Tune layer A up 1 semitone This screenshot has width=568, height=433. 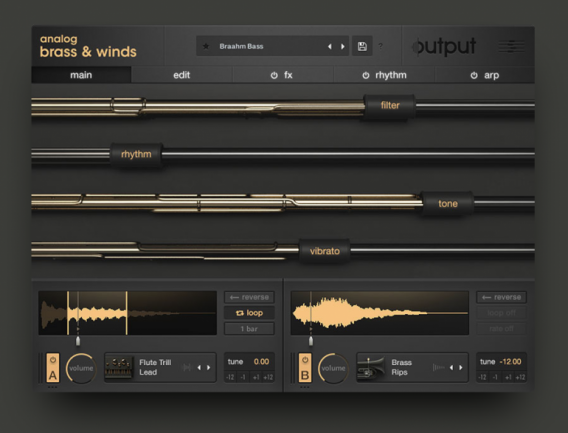tap(256, 377)
